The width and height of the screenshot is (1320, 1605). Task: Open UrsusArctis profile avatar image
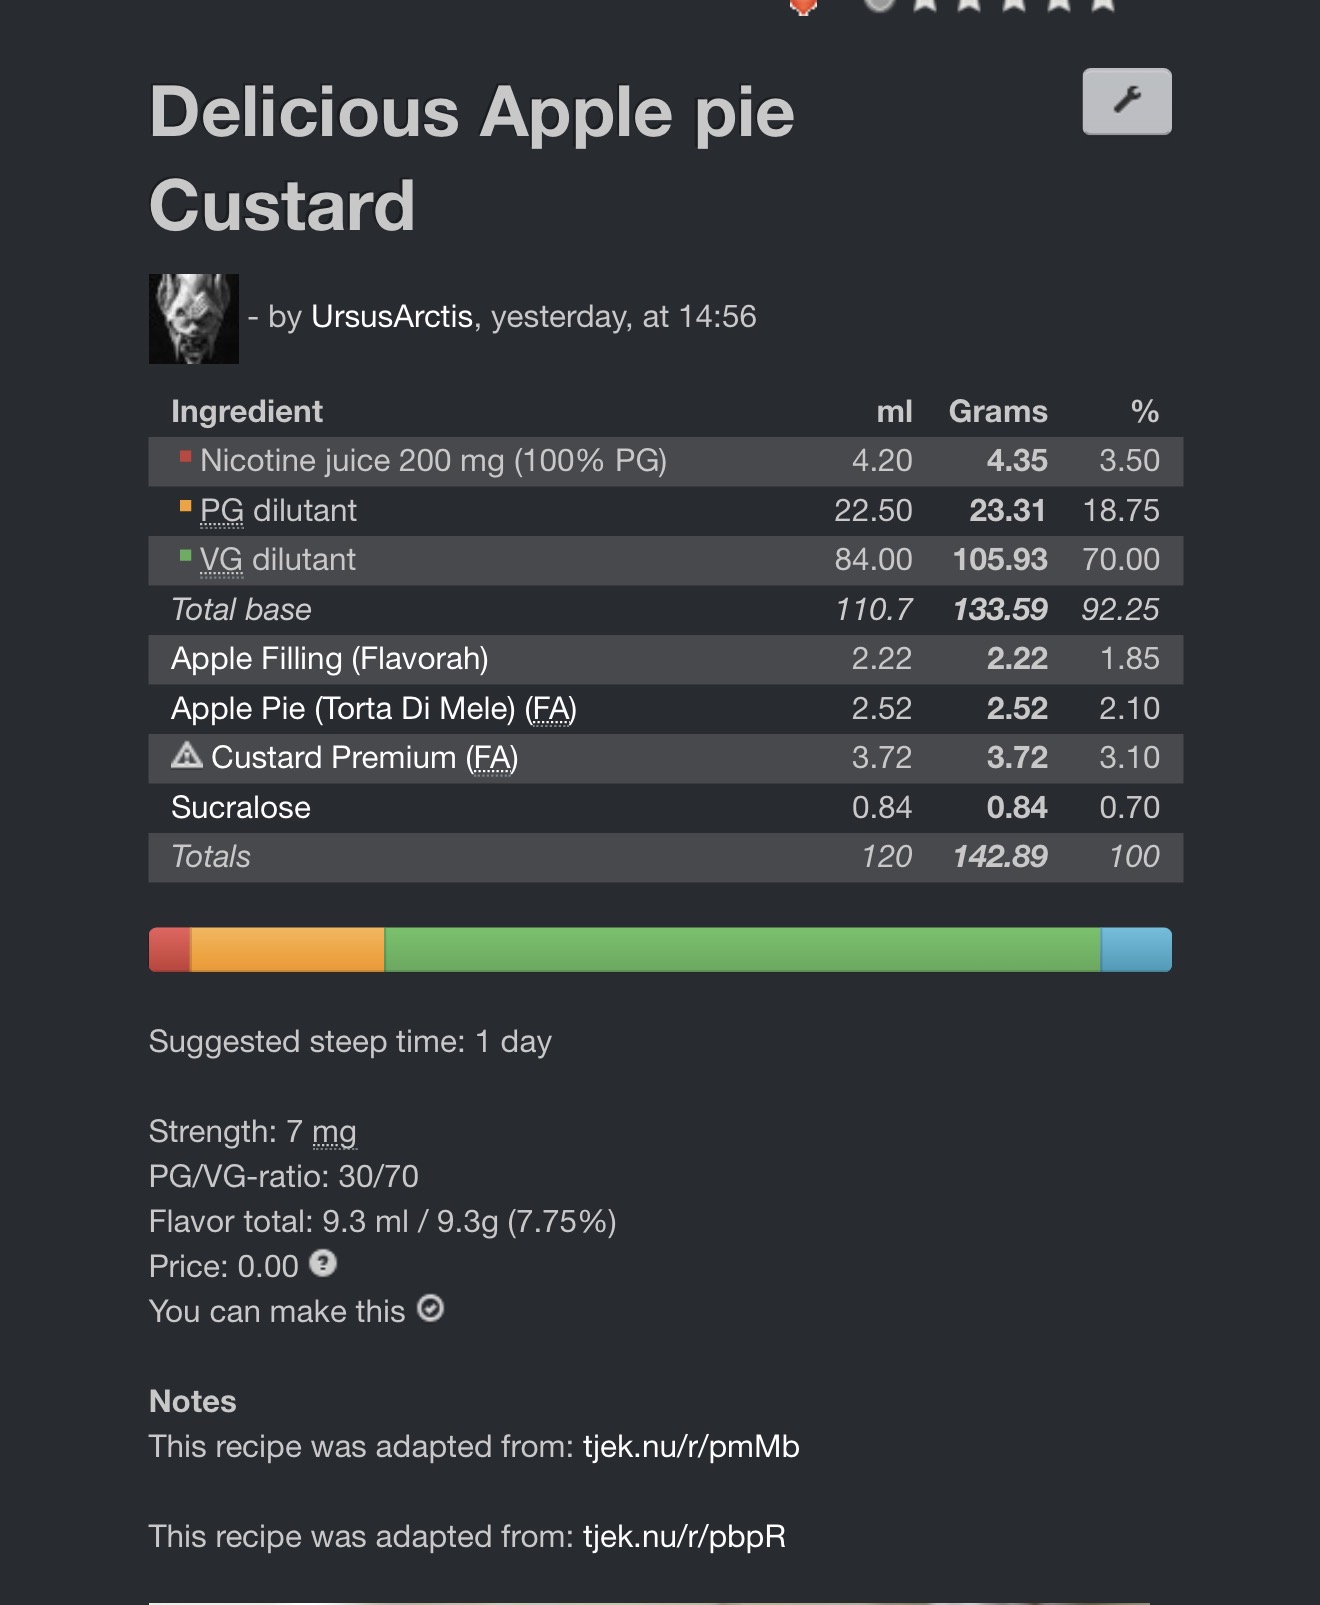point(194,318)
